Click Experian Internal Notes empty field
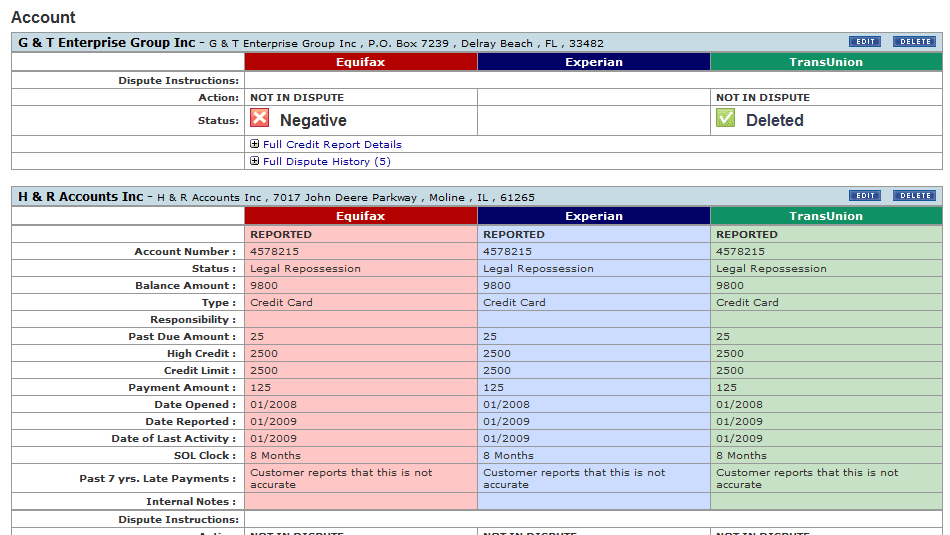Image resolution: width=950 pixels, height=535 pixels. point(594,501)
